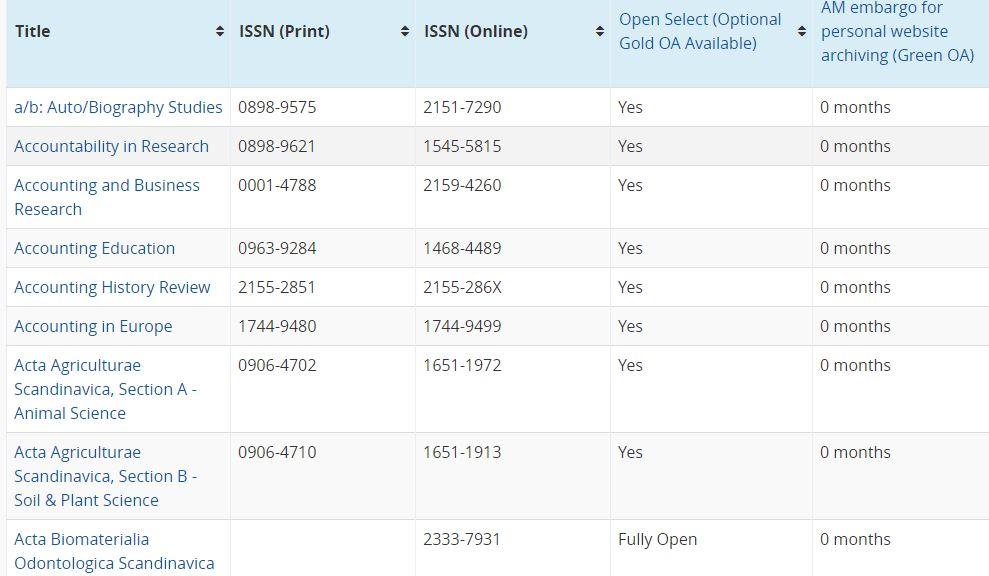The width and height of the screenshot is (989, 576).
Task: Select print ISSN 0963-9284
Action: pyautogui.click(x=277, y=249)
